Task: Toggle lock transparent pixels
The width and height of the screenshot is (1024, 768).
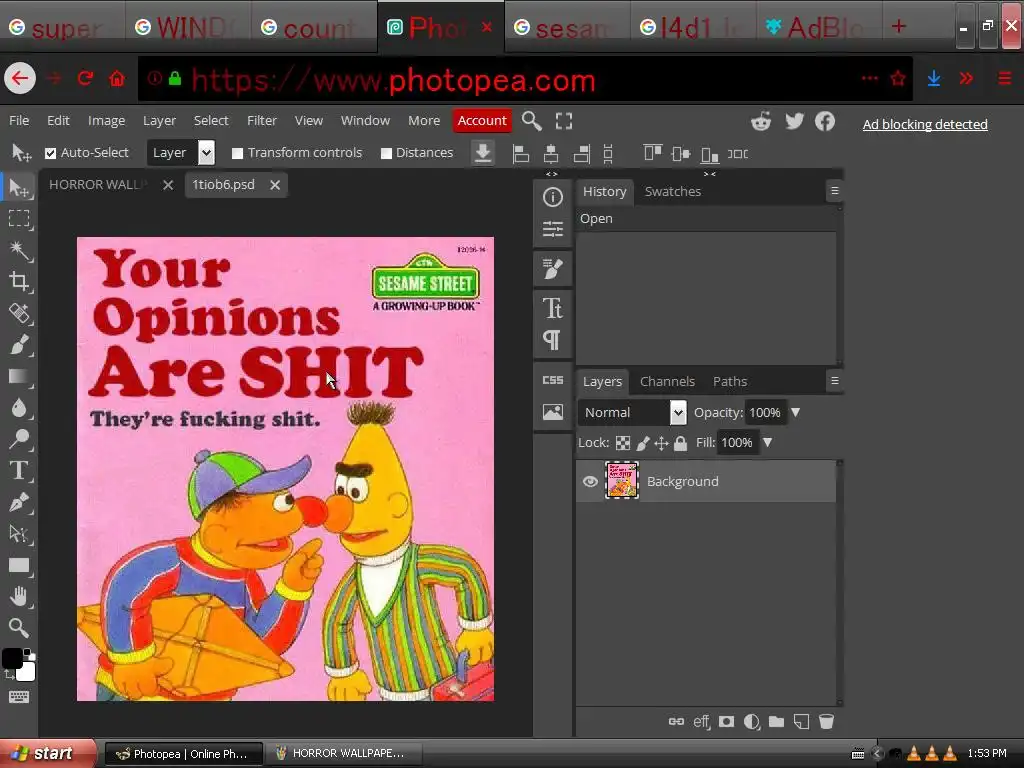Action: (623, 443)
